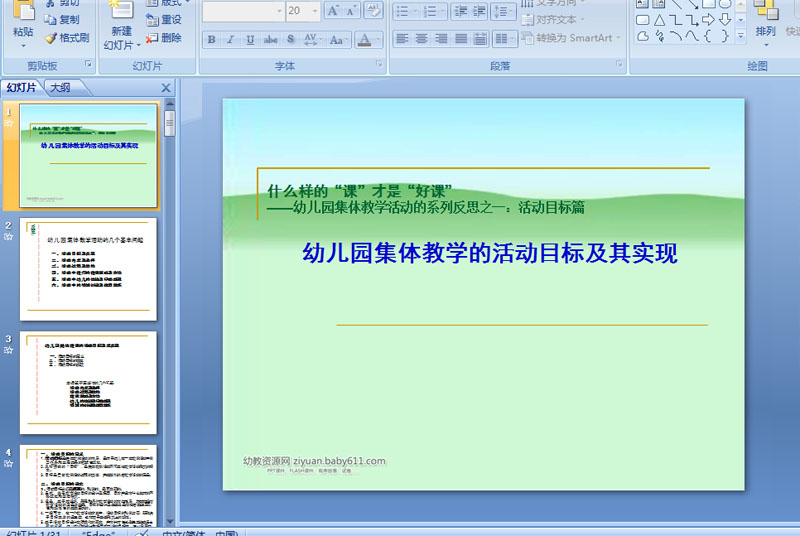800x536 pixels.
Task: Toggle justified text alignment
Action: [461, 39]
